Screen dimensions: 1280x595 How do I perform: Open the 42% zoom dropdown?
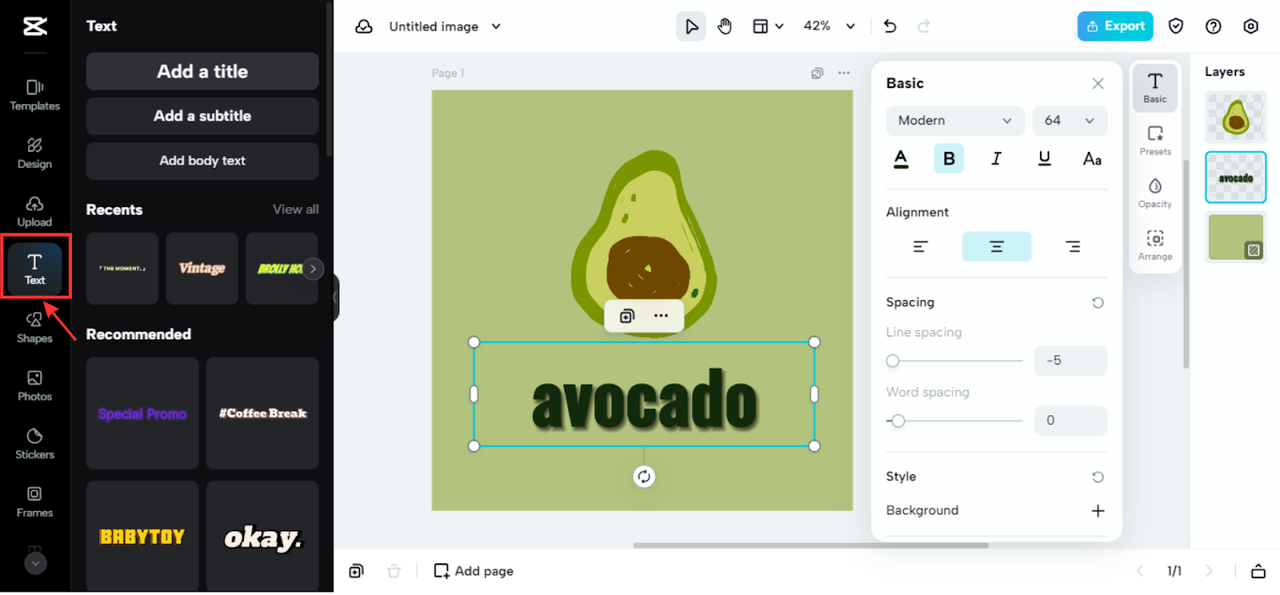tap(830, 27)
